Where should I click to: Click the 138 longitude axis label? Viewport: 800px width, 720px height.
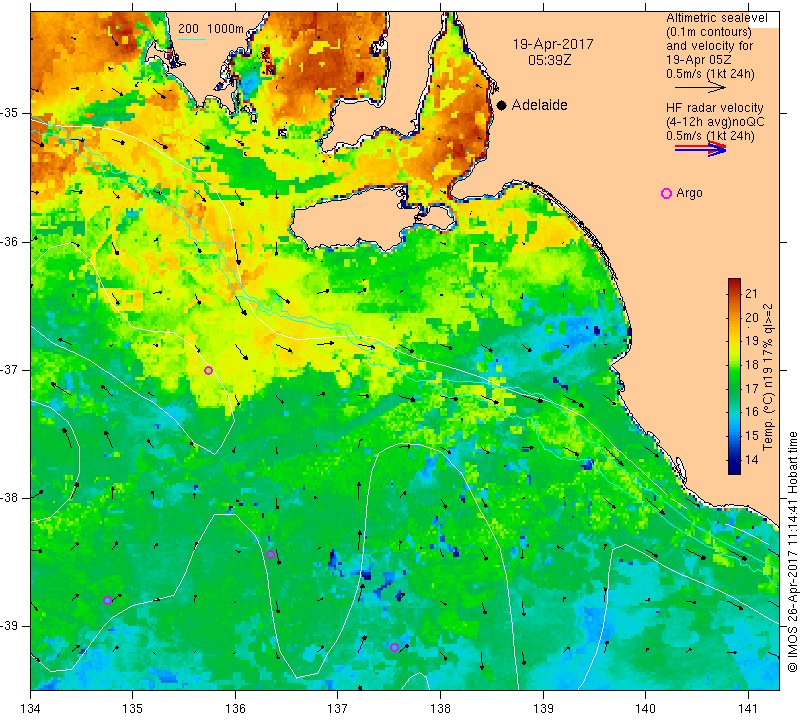(x=440, y=709)
